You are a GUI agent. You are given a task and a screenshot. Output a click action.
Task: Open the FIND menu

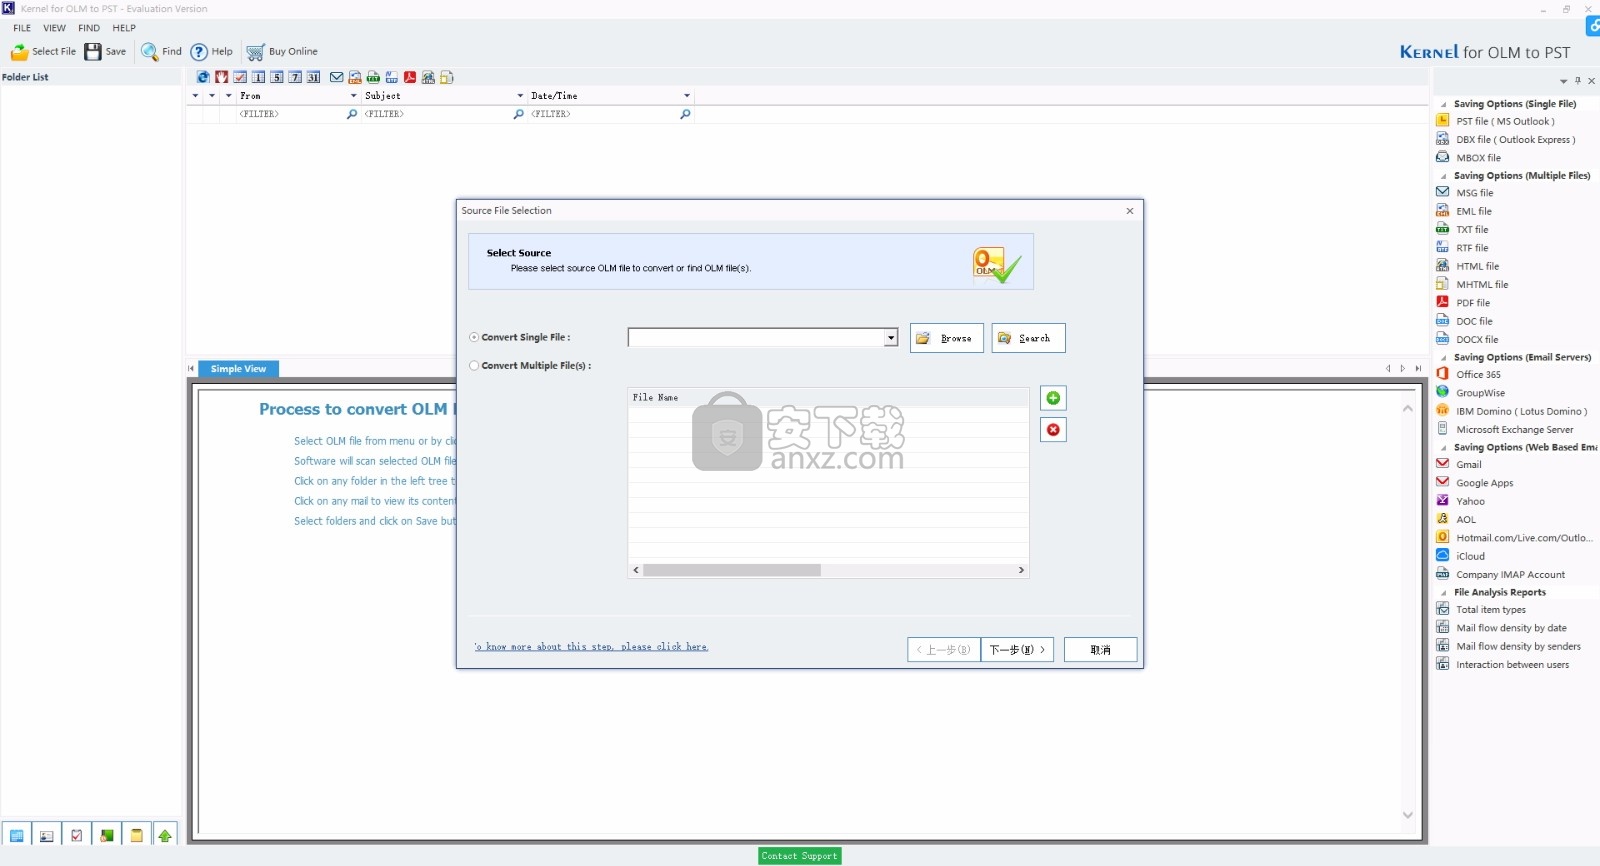(x=89, y=28)
